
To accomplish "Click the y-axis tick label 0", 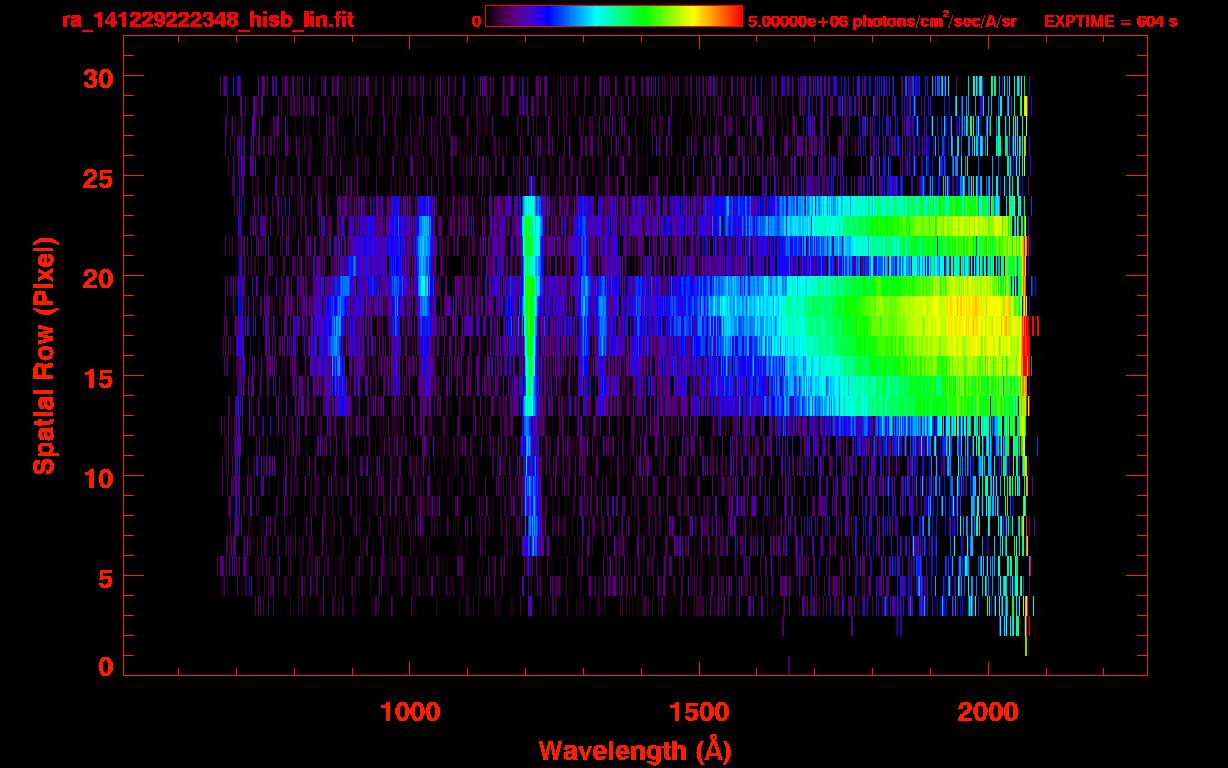I will 106,666.
